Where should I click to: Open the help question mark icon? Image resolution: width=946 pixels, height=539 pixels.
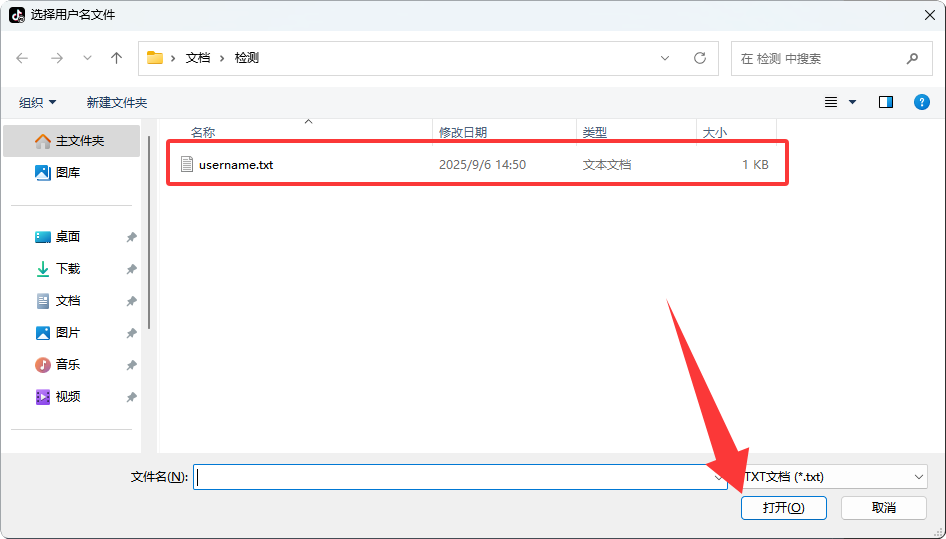coord(922,102)
